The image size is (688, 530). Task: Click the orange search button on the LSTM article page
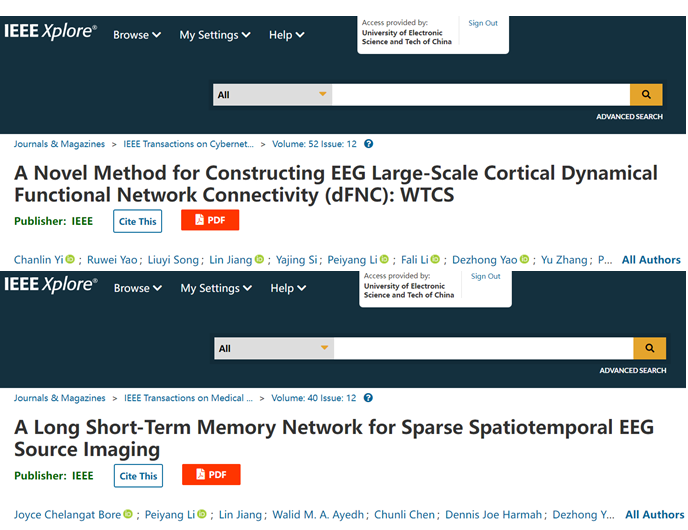(648, 348)
